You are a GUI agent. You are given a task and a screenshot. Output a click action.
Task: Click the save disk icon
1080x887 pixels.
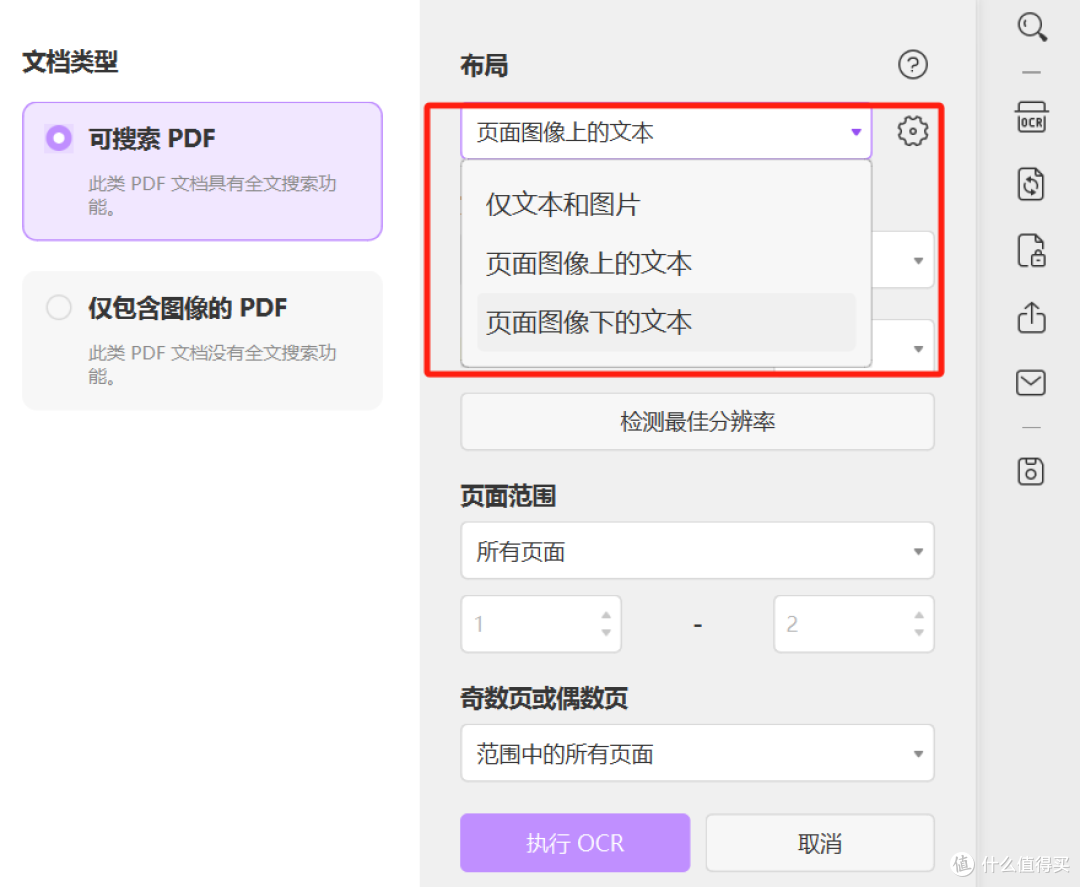[x=1031, y=471]
